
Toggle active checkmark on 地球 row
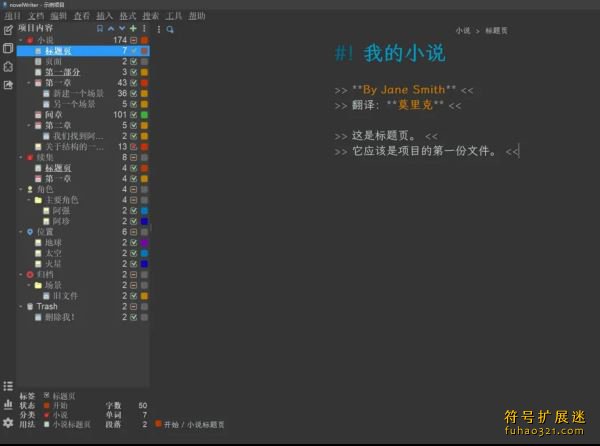pos(134,243)
